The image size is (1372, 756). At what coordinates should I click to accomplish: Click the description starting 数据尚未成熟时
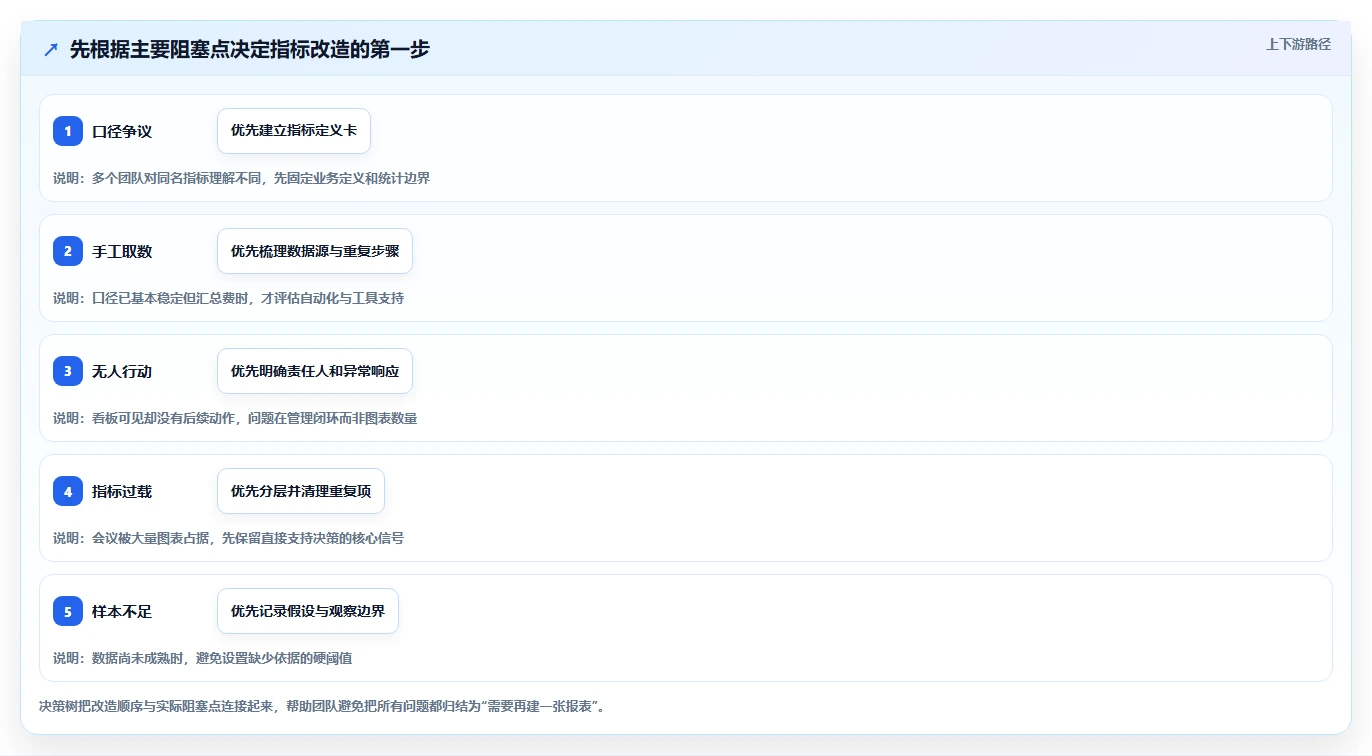point(202,658)
